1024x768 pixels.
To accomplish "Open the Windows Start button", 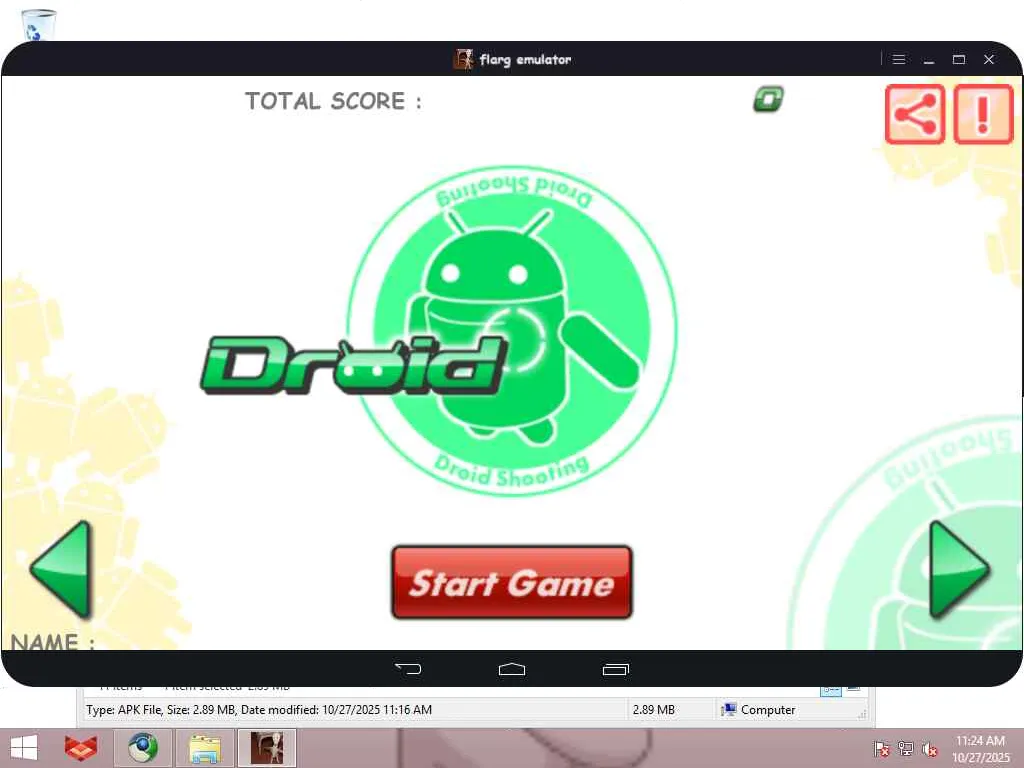I will (24, 748).
